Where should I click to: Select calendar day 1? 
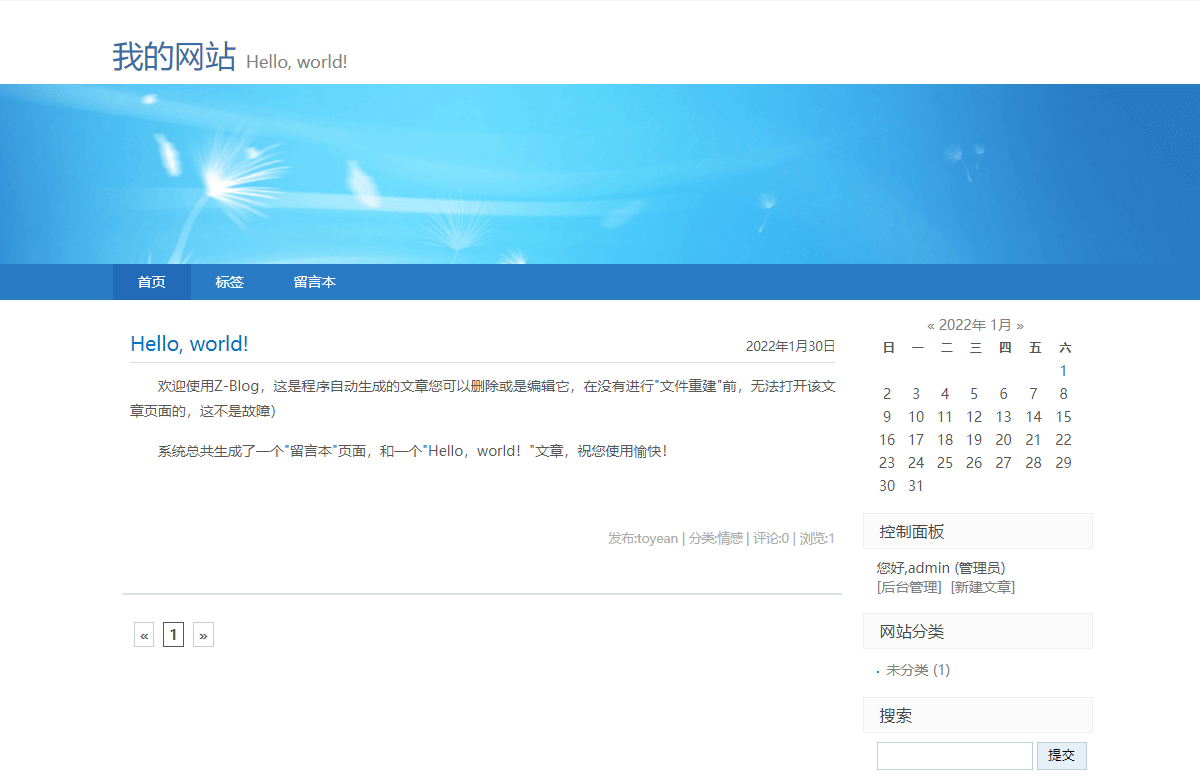click(1064, 371)
